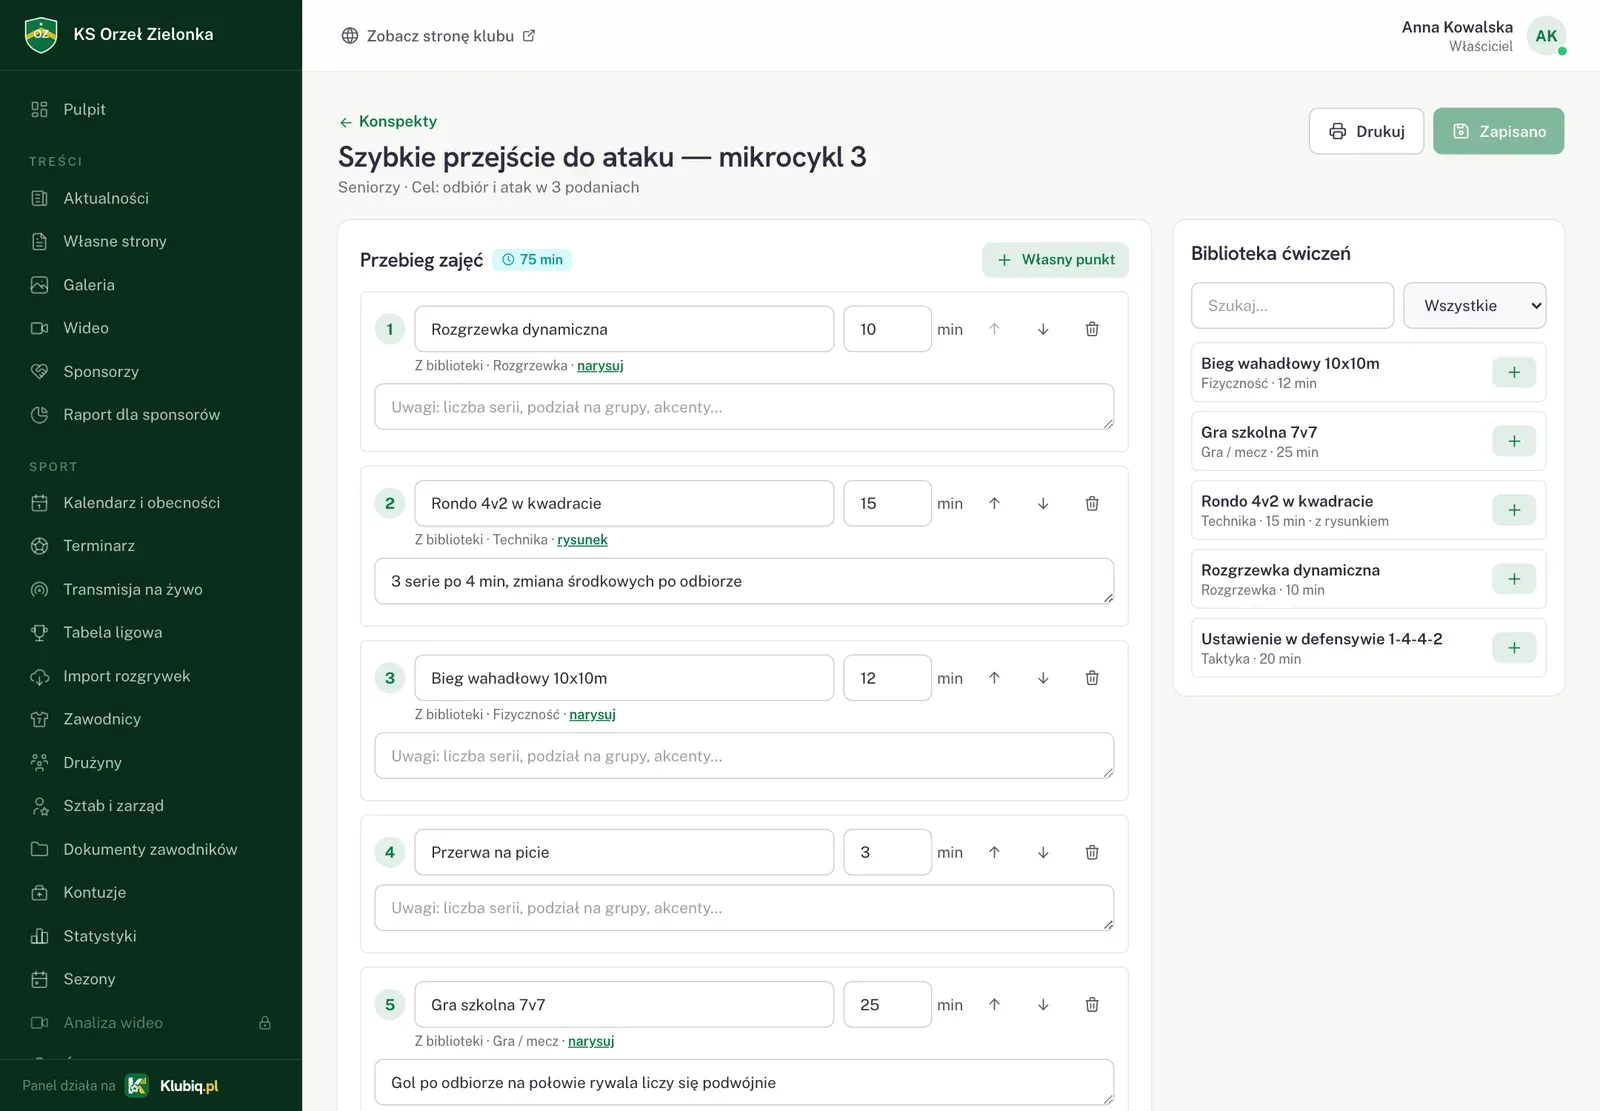Click the Drukuj button
The height and width of the screenshot is (1111, 1600).
point(1366,131)
